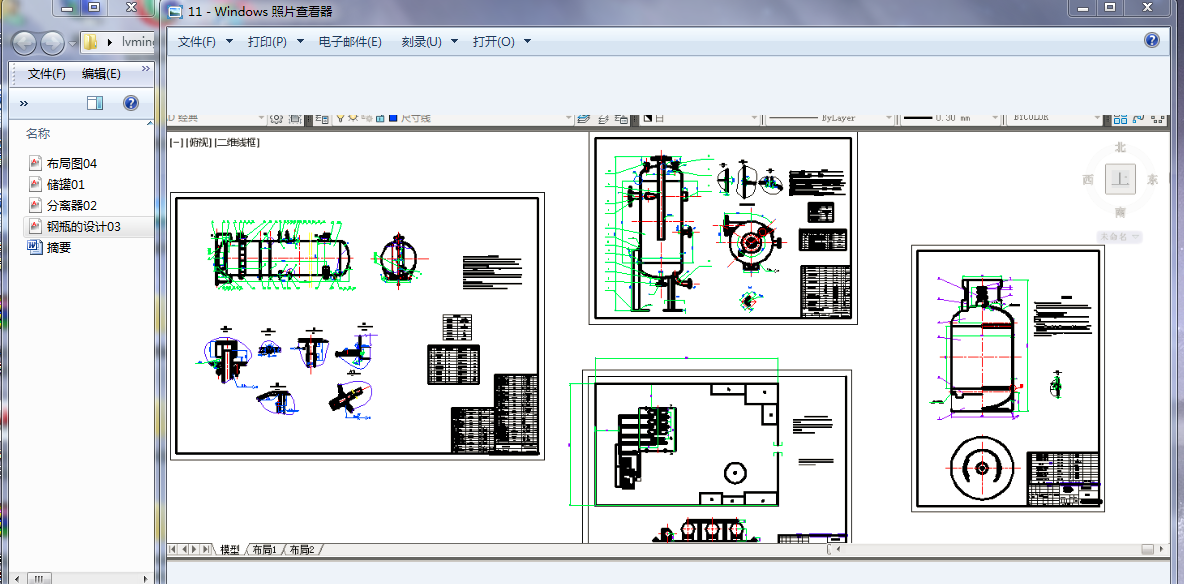Click the workspace settings gear icon

[x=276, y=119]
